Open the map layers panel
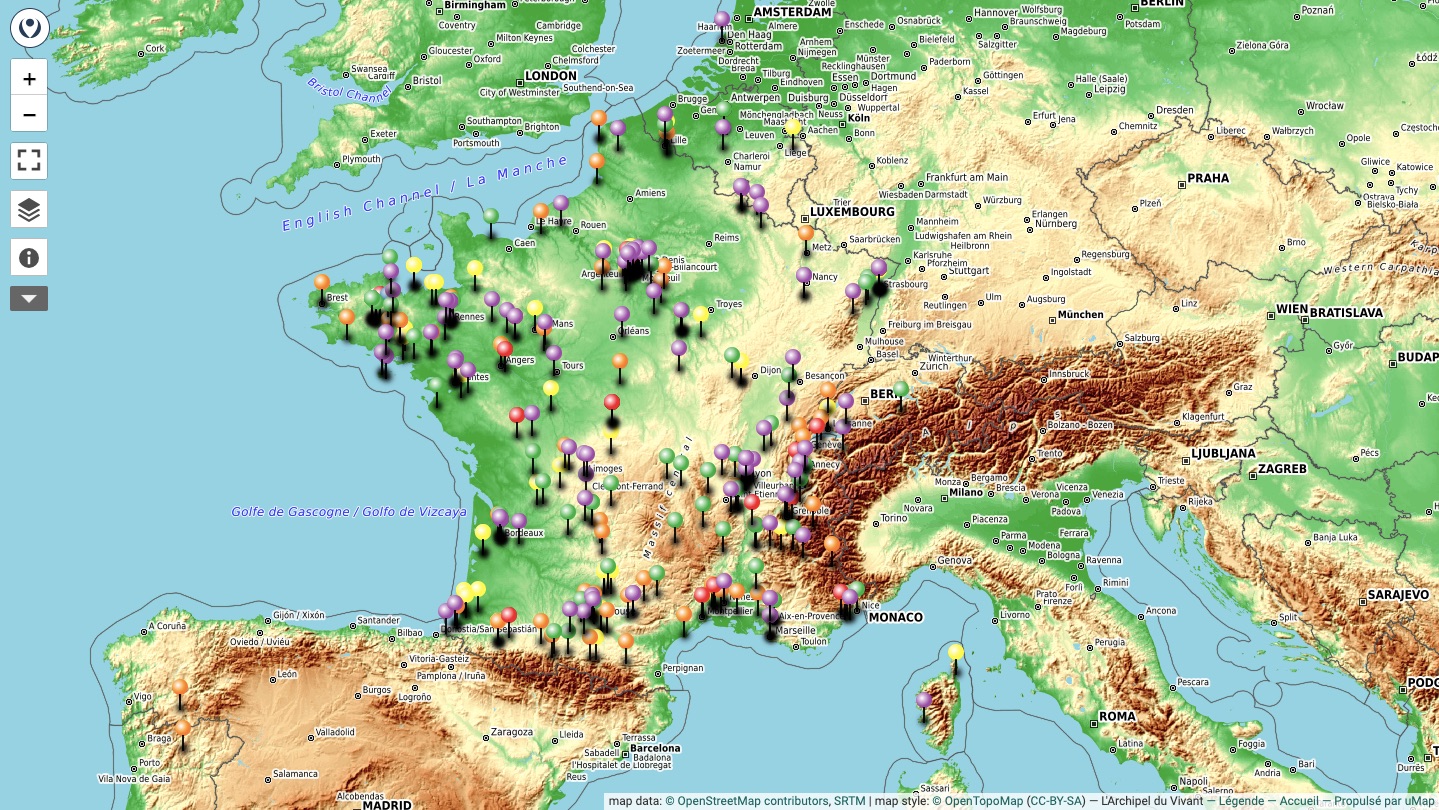Viewport: 1439px width, 810px height. click(29, 209)
